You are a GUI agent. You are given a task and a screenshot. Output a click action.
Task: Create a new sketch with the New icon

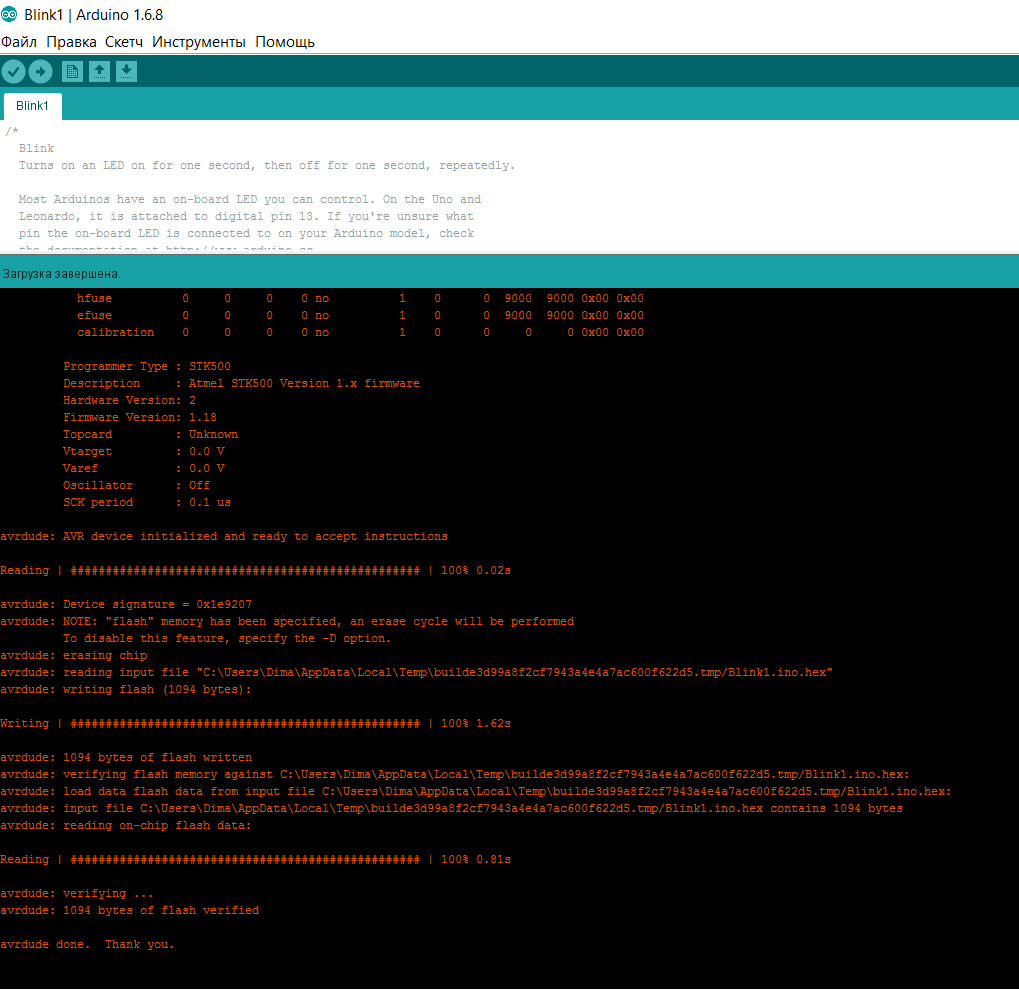(x=72, y=72)
